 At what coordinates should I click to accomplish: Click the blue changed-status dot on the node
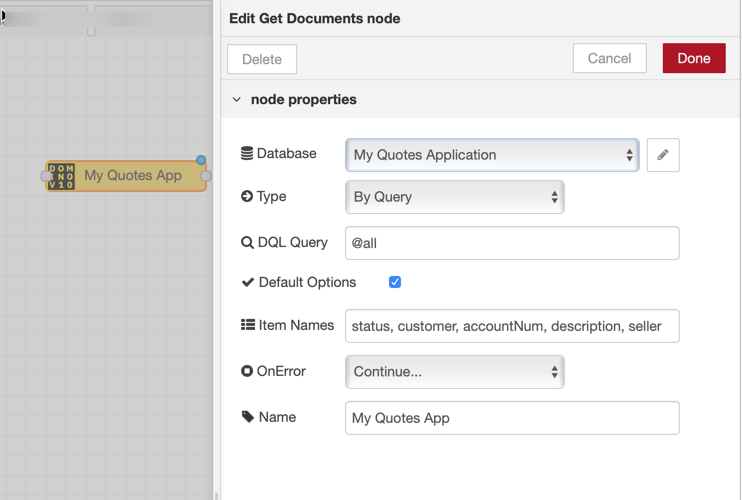[201, 160]
